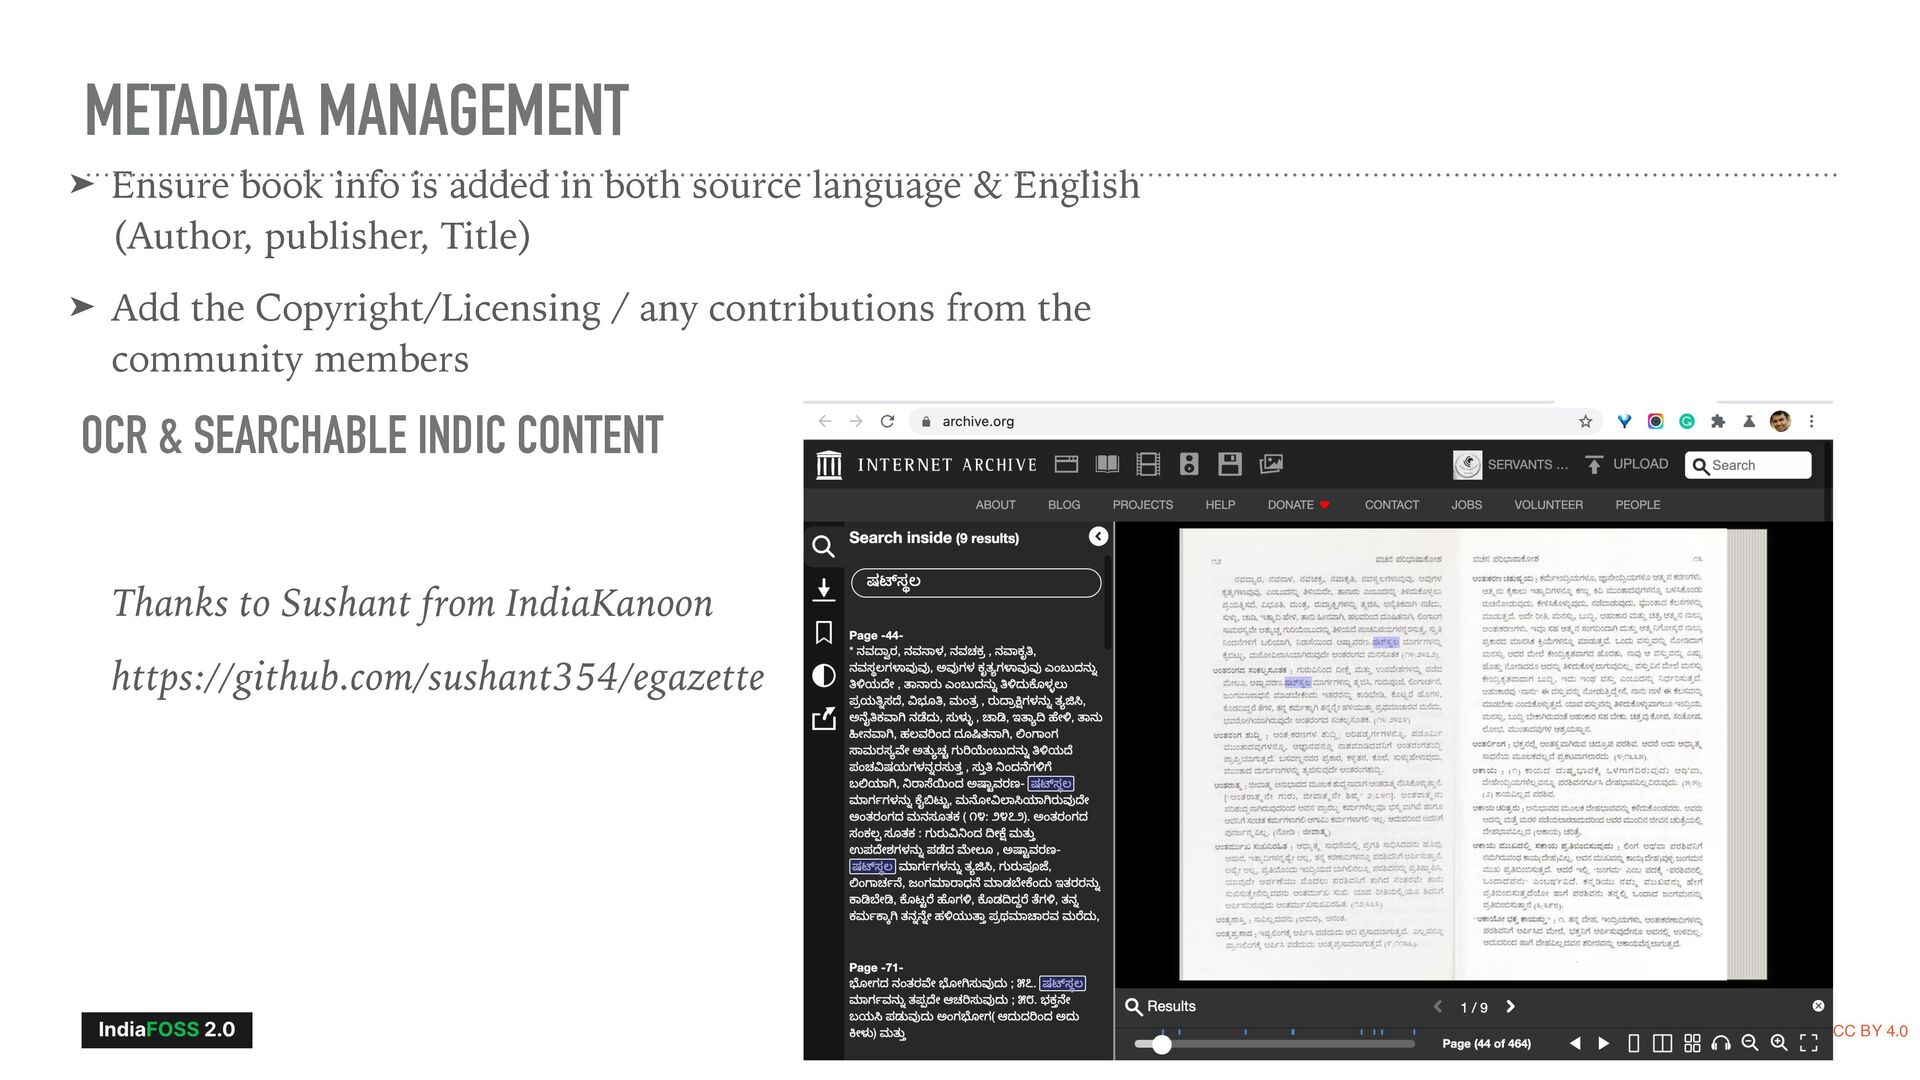This screenshot has height=1080, width=1920.
Task: Open the JOBS link
Action: [1467, 505]
